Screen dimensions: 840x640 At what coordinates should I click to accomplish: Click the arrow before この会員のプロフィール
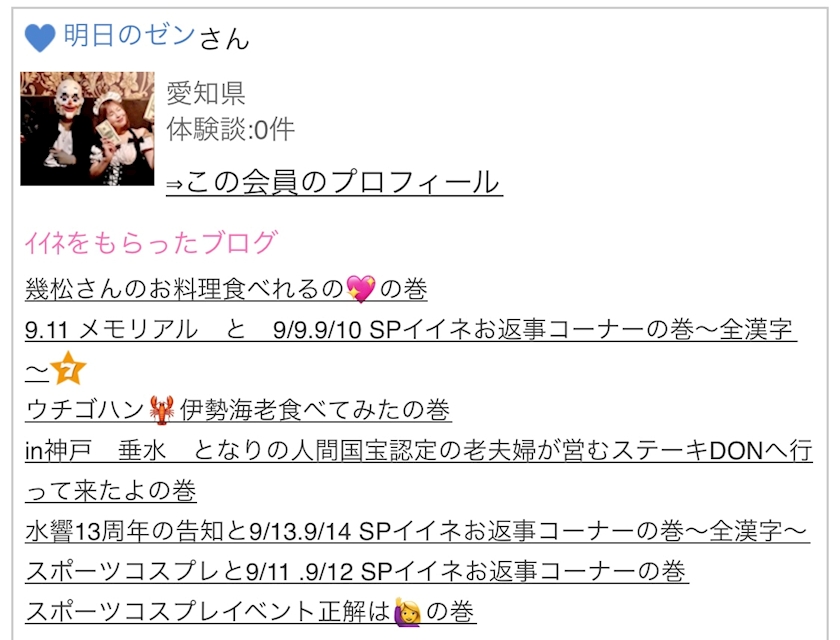(x=175, y=185)
